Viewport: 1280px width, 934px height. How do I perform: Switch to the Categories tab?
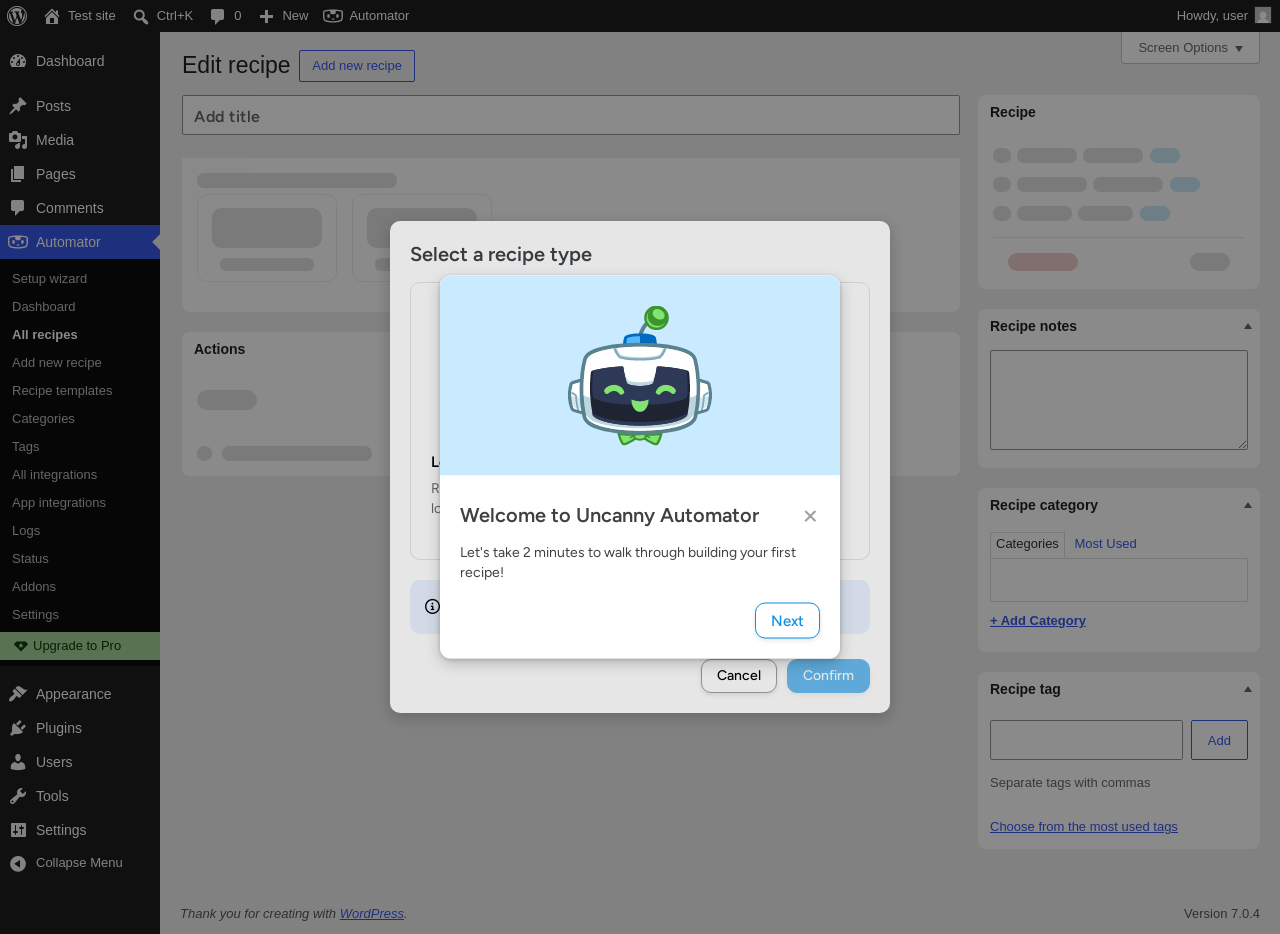pos(1027,544)
